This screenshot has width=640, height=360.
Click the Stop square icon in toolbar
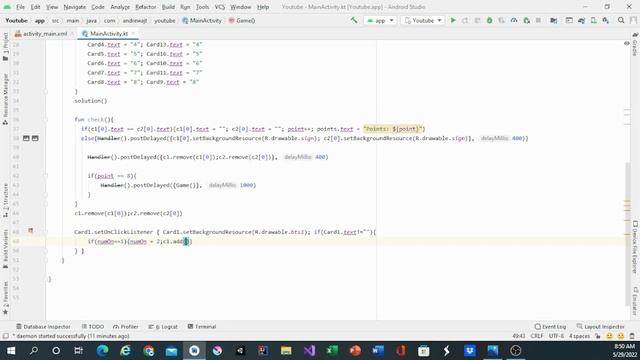pyautogui.click(x=538, y=20)
